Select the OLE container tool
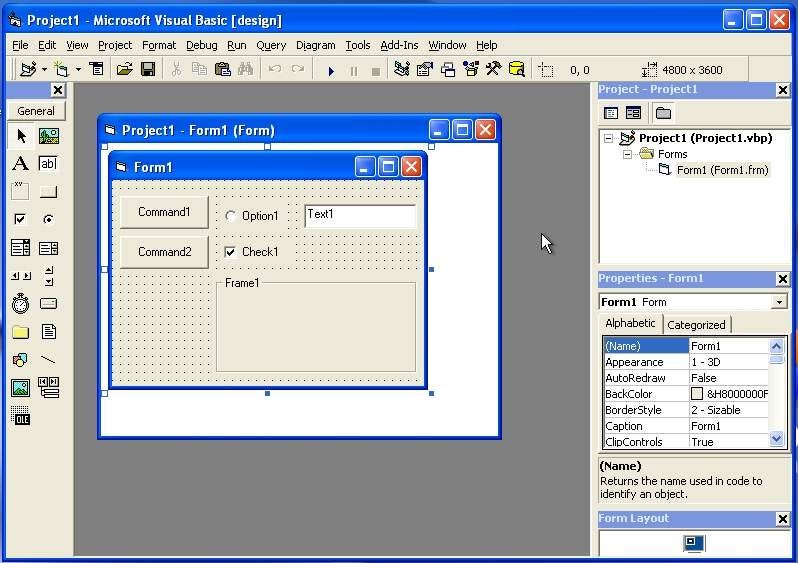 click(20, 416)
